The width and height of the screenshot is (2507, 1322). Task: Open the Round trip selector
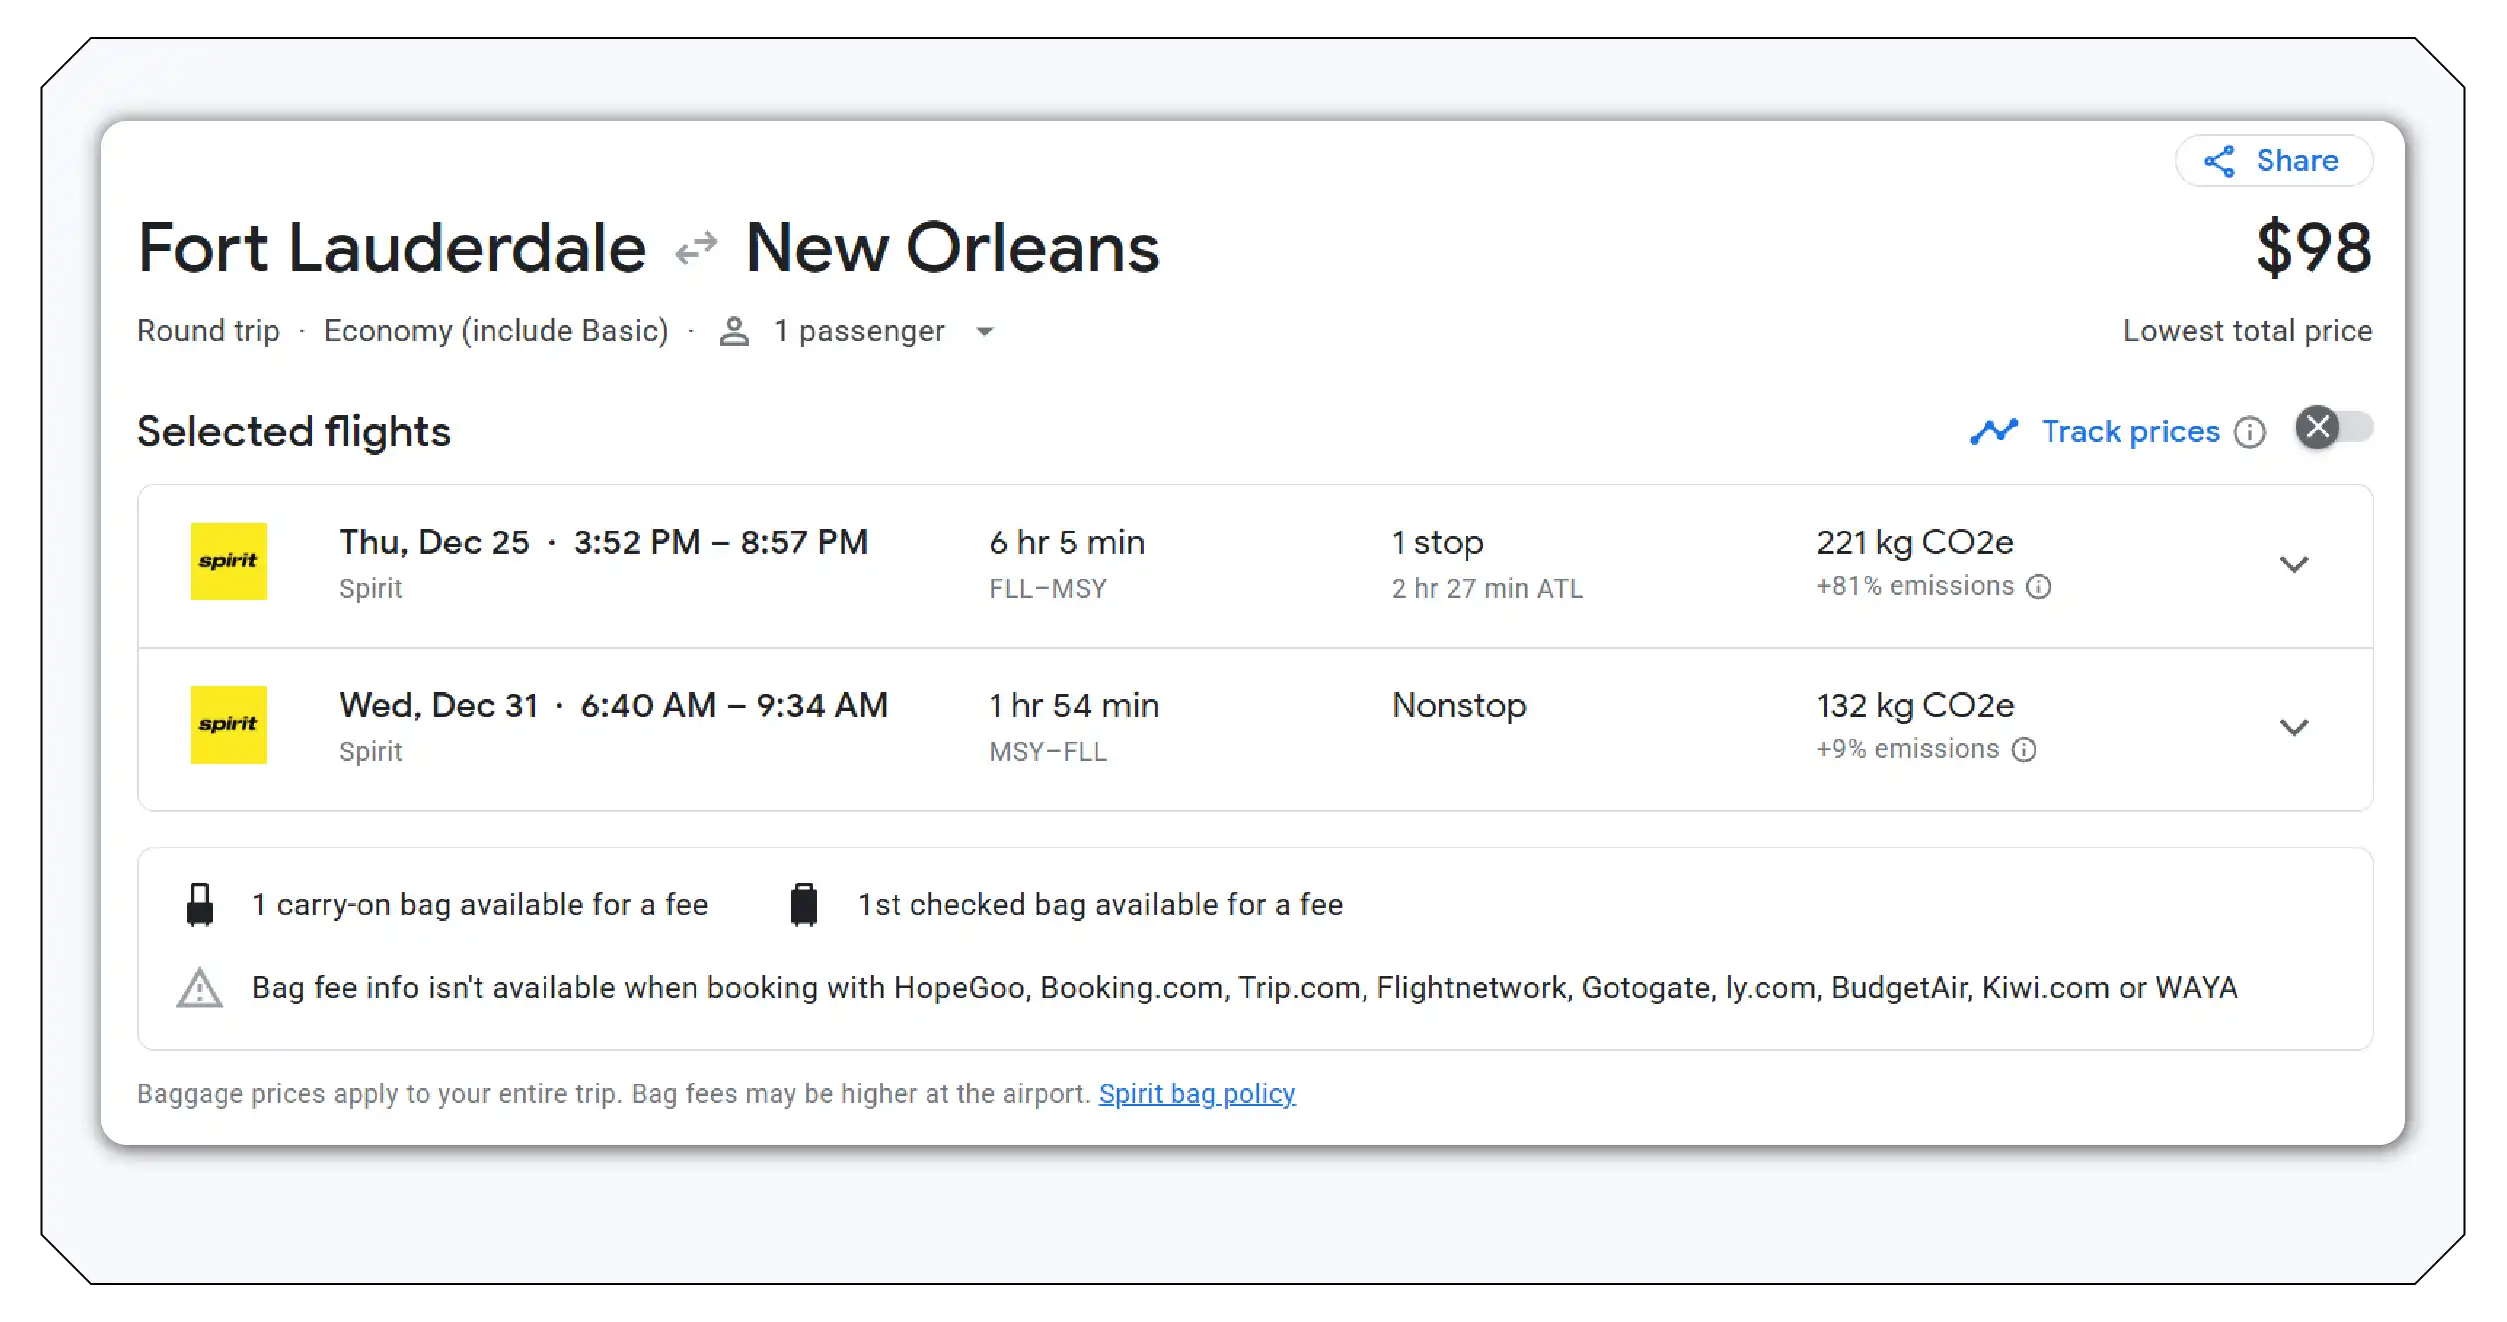[x=209, y=330]
